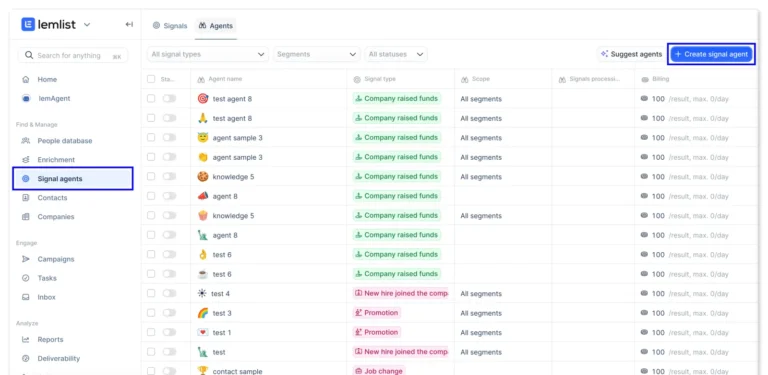Image resolution: width=768 pixels, height=375 pixels.
Task: Click the lemlist logo icon
Action: [x=28, y=24]
